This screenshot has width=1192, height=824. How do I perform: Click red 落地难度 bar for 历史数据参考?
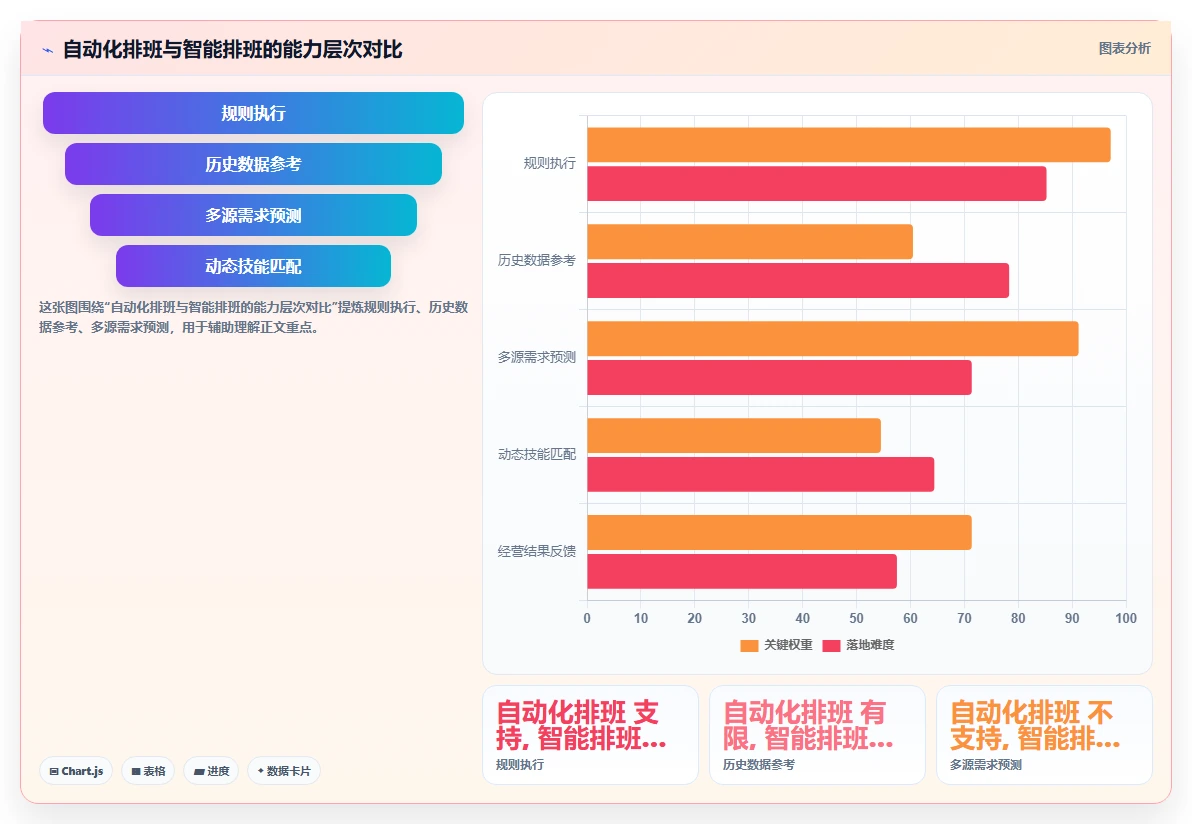(x=798, y=280)
